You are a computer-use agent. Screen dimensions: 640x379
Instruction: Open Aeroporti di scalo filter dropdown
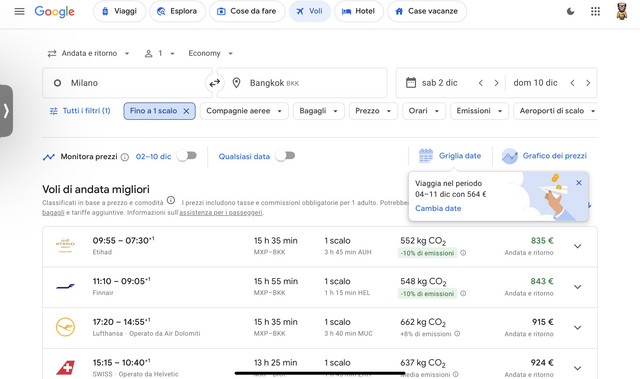tap(556, 111)
